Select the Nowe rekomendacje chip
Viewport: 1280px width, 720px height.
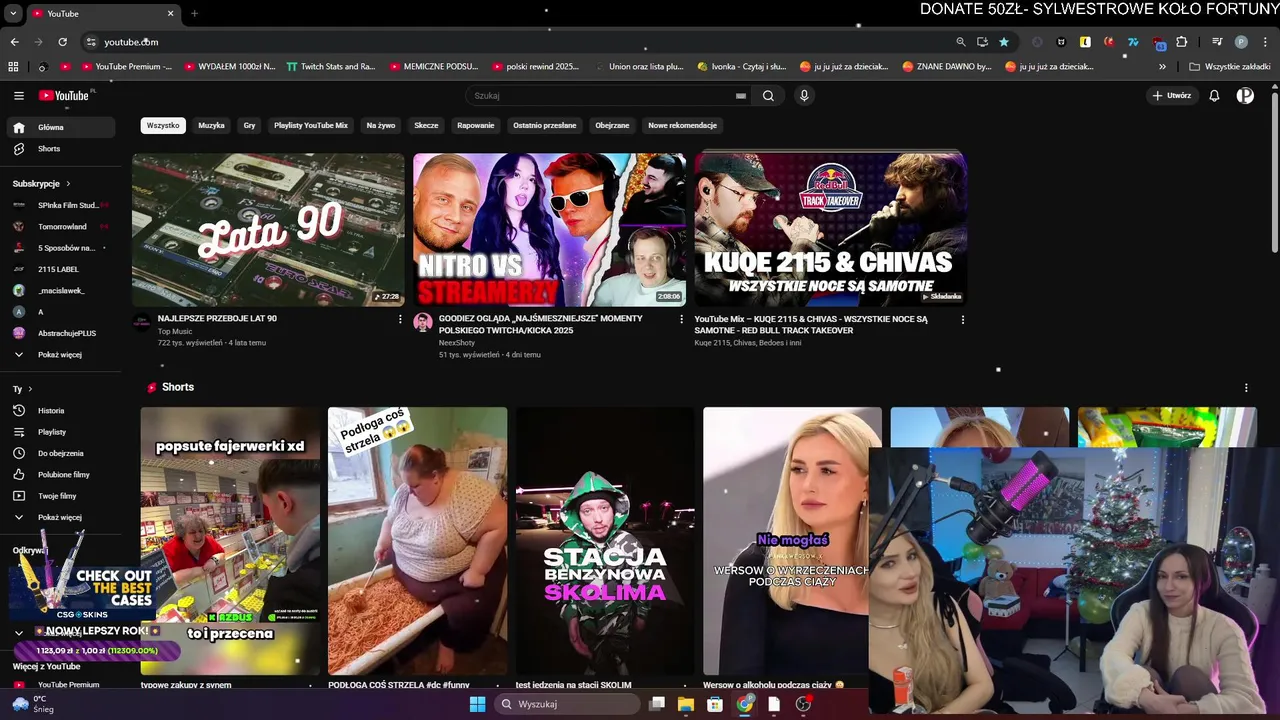coord(683,126)
